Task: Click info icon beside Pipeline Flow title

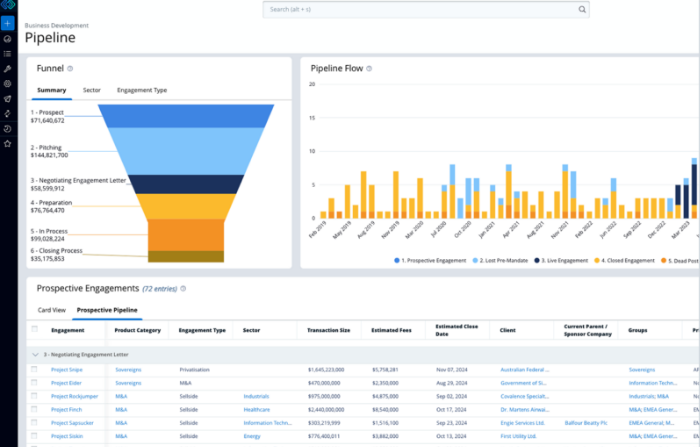Action: [369, 69]
